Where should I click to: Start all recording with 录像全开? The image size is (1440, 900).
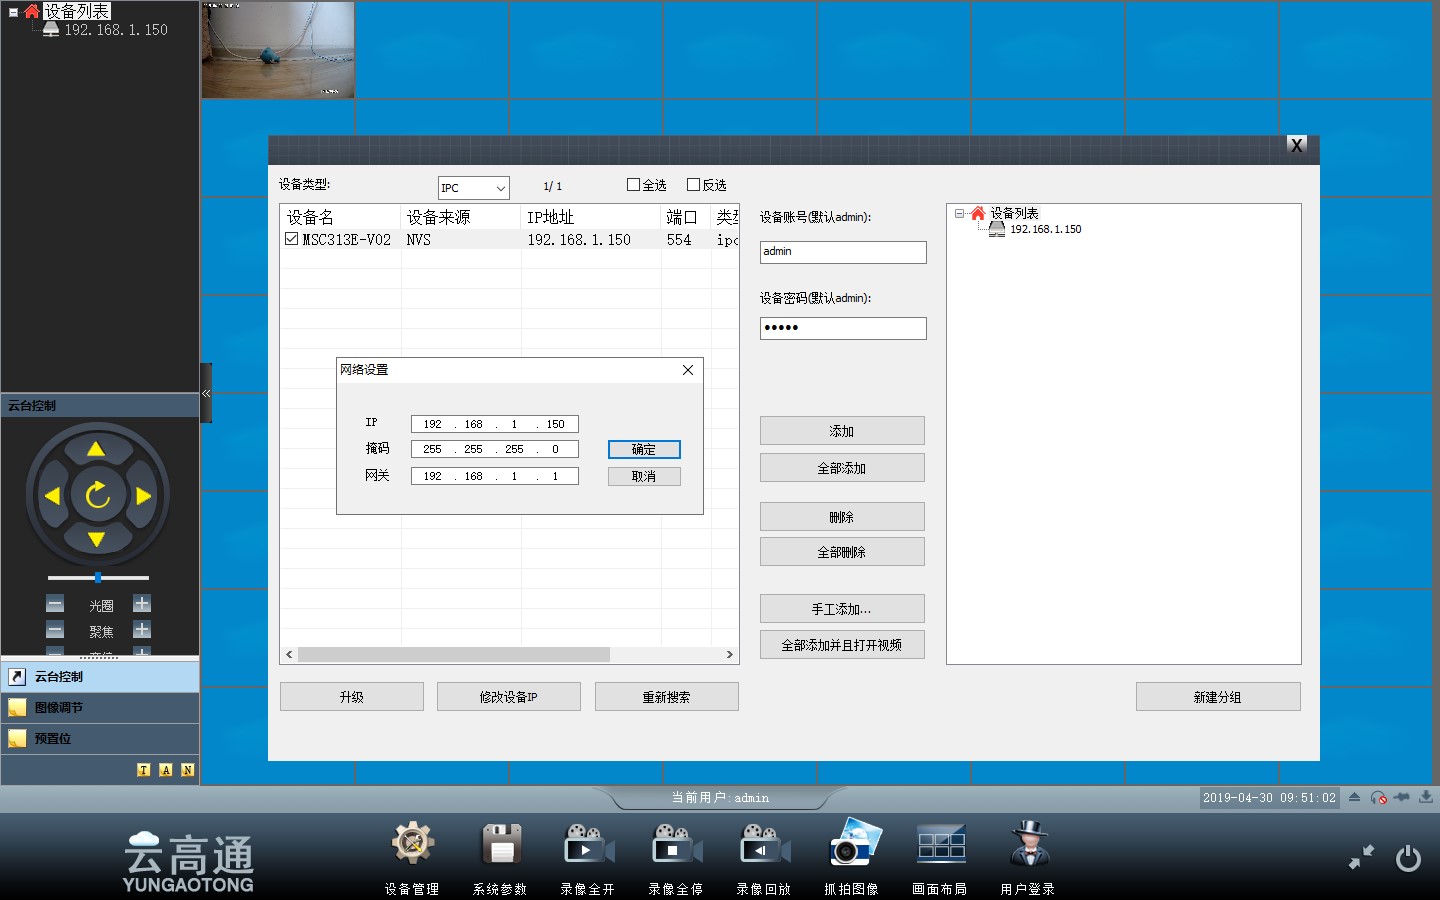pos(587,846)
